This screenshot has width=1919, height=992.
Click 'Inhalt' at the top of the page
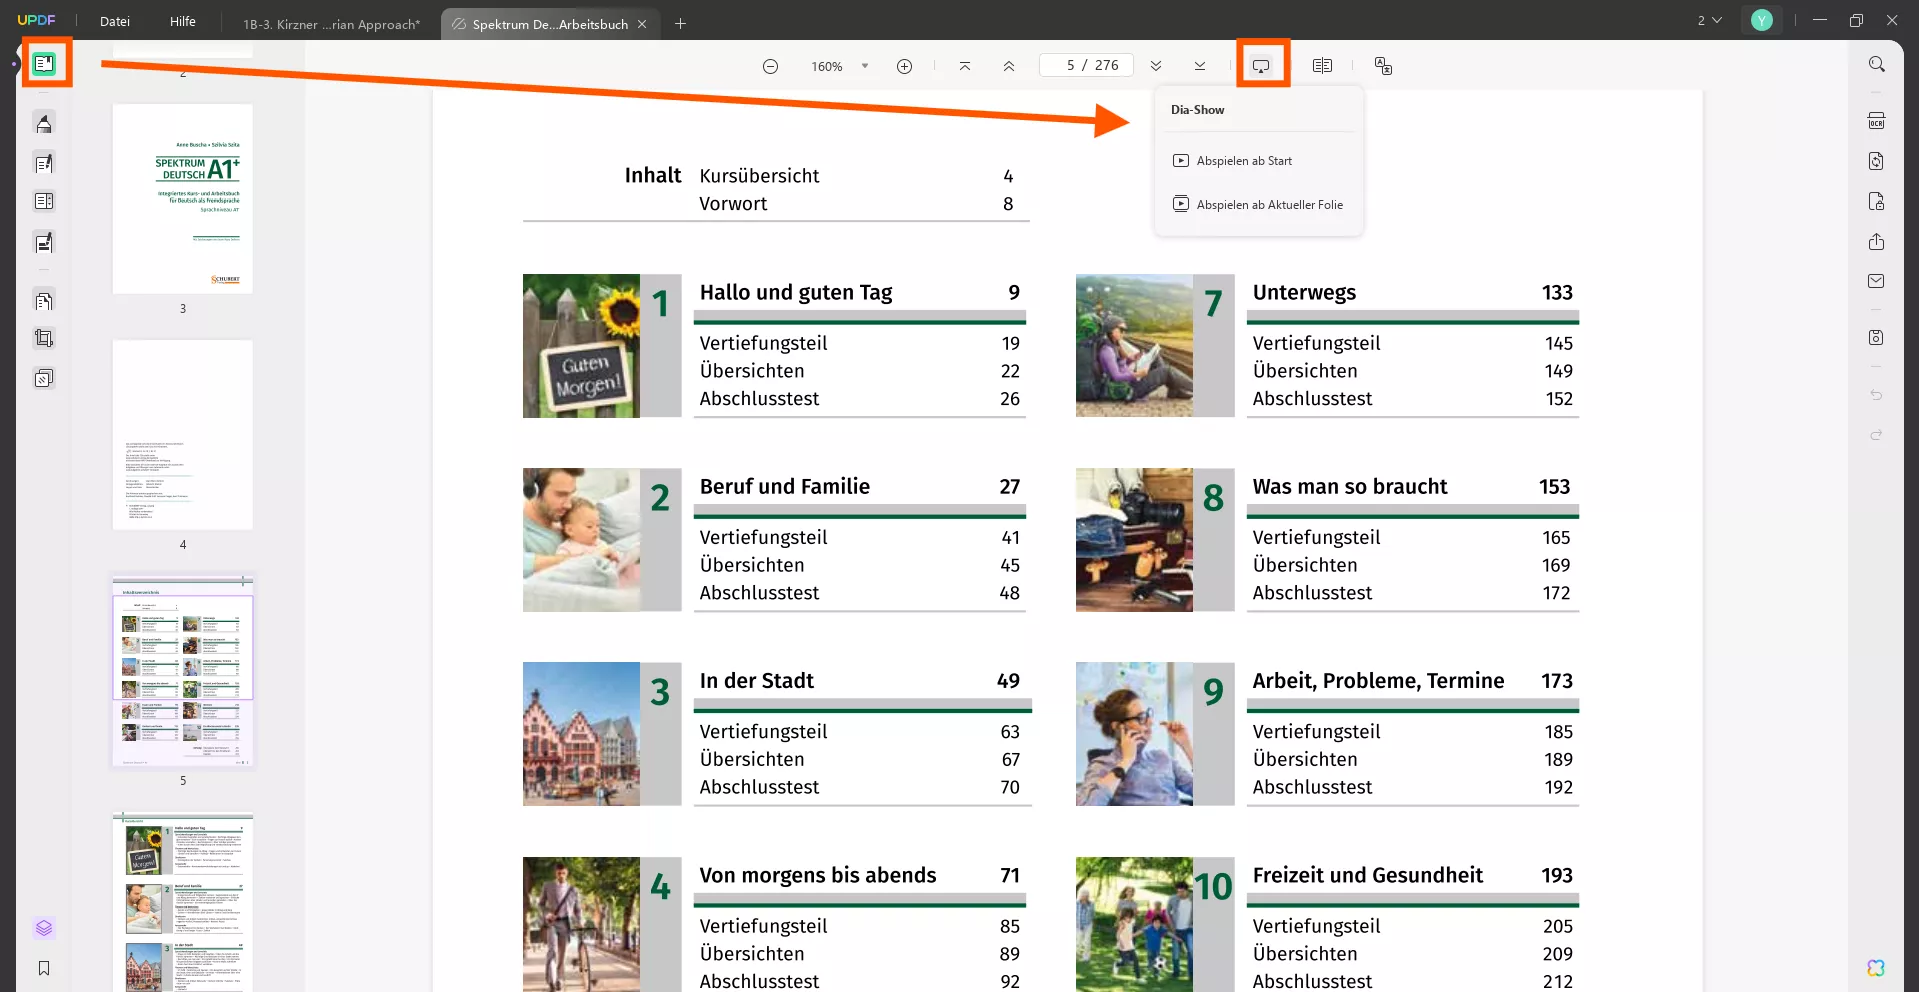point(653,176)
